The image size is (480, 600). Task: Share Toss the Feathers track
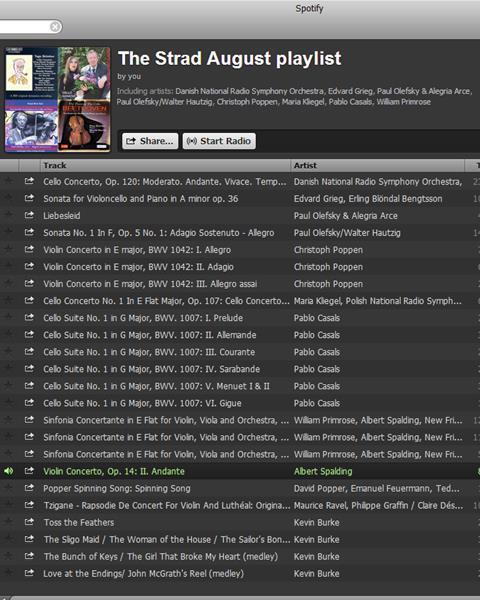[x=29, y=522]
